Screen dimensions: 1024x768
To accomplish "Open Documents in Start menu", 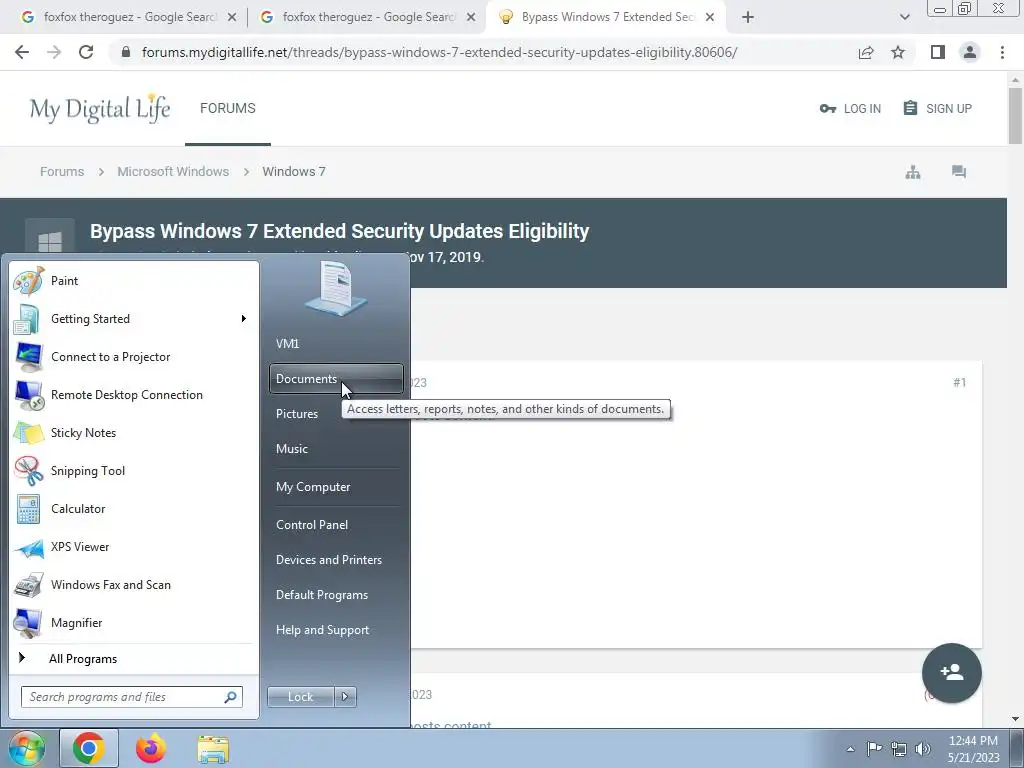I will 336,379.
